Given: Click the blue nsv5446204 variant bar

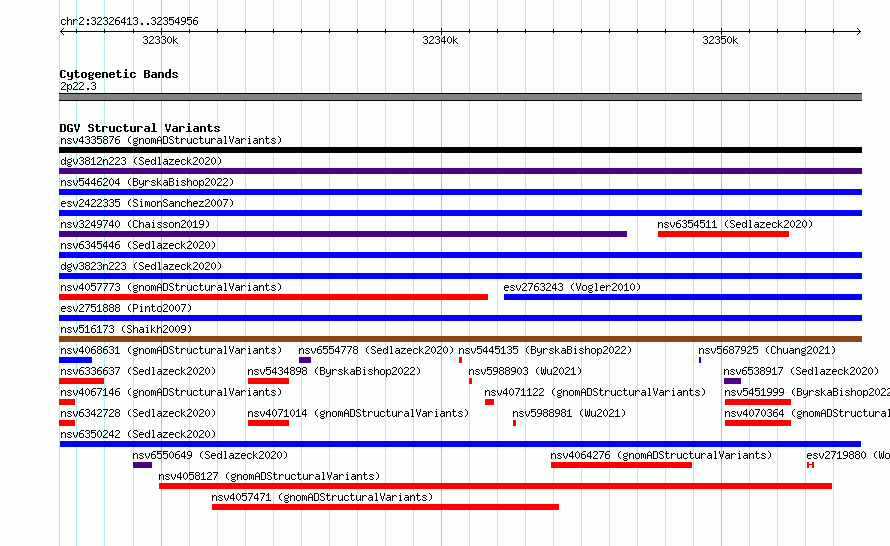Looking at the screenshot, I should (x=460, y=192).
